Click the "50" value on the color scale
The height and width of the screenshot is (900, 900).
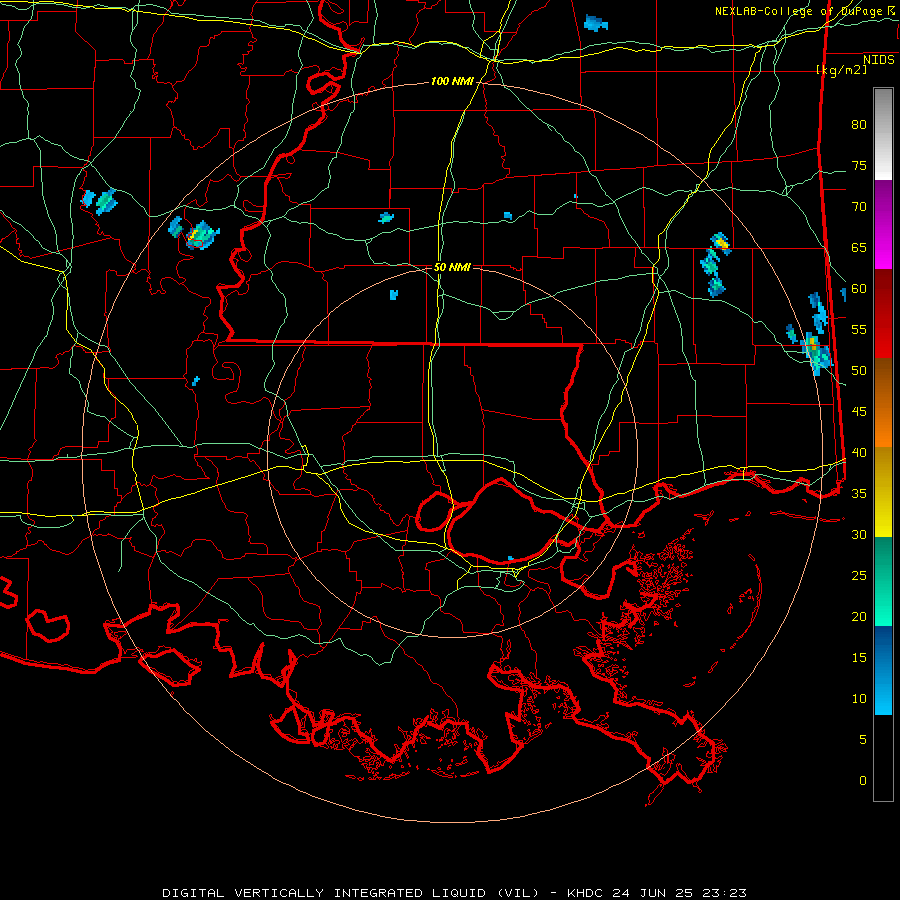click(859, 371)
